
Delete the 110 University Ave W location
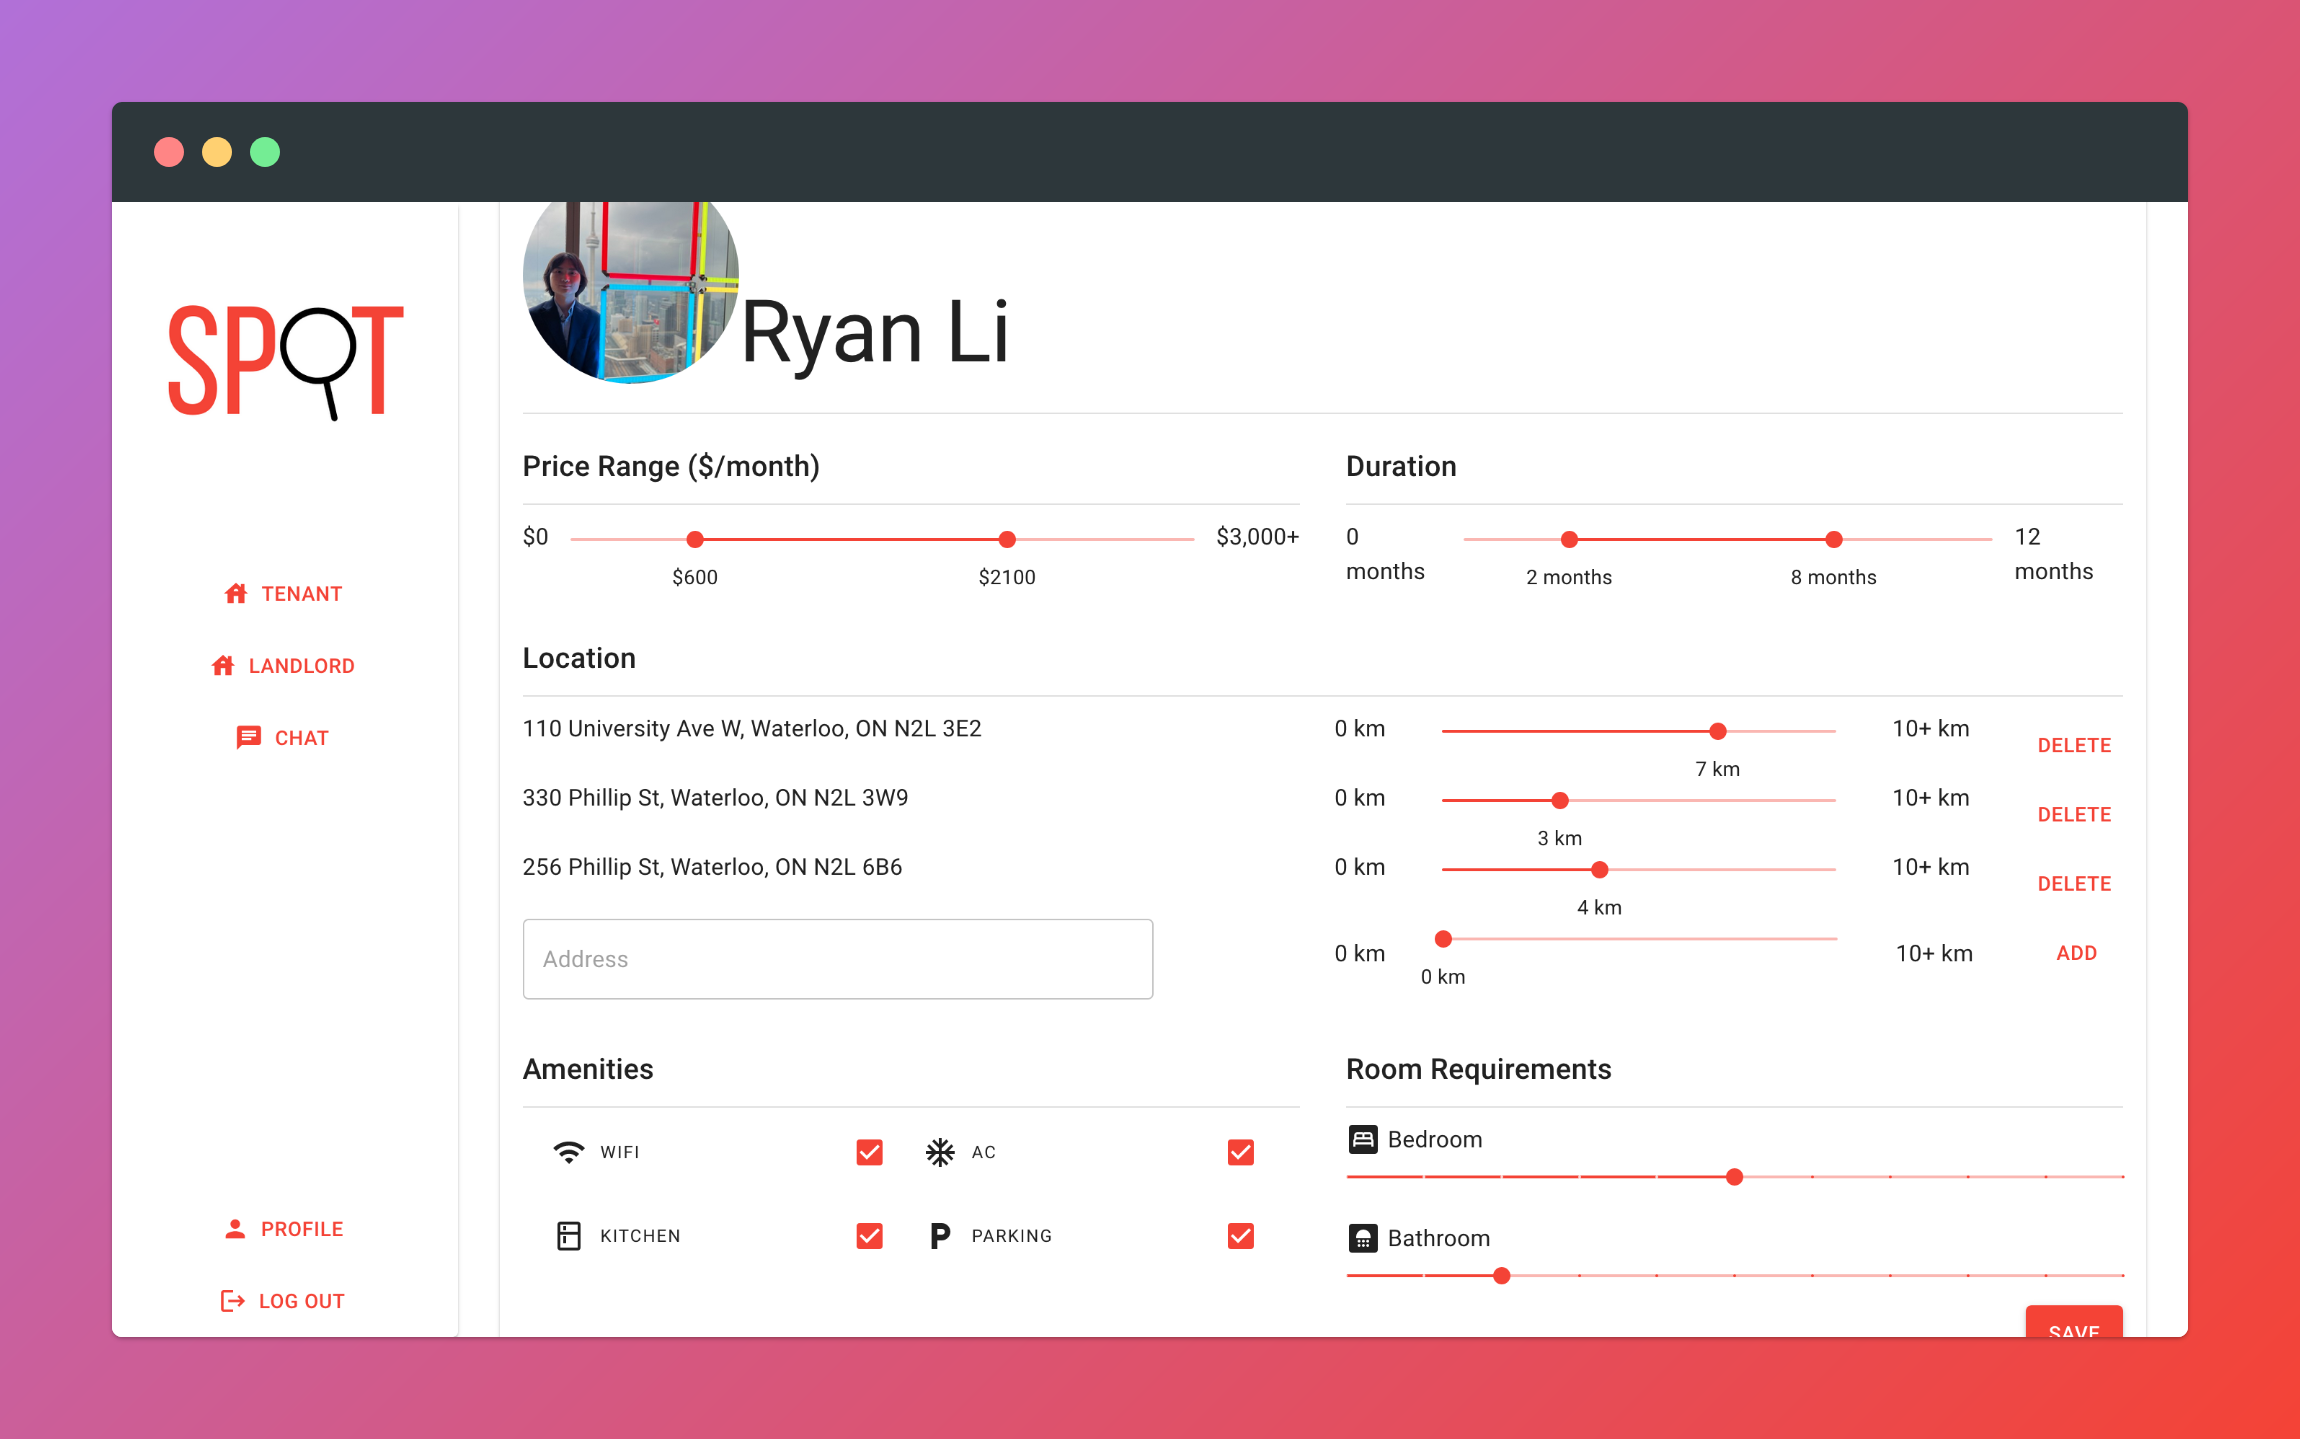[2074, 745]
